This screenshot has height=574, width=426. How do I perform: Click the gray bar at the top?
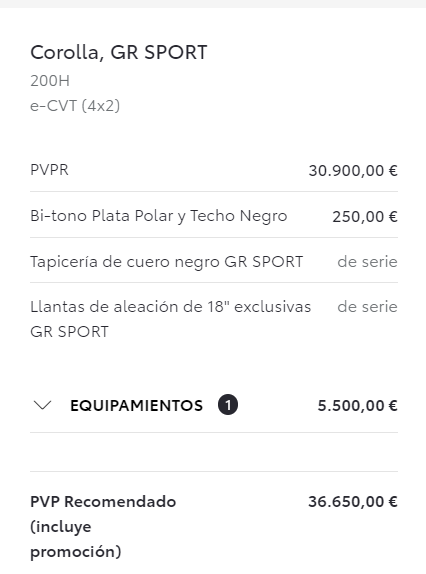[213, 4]
